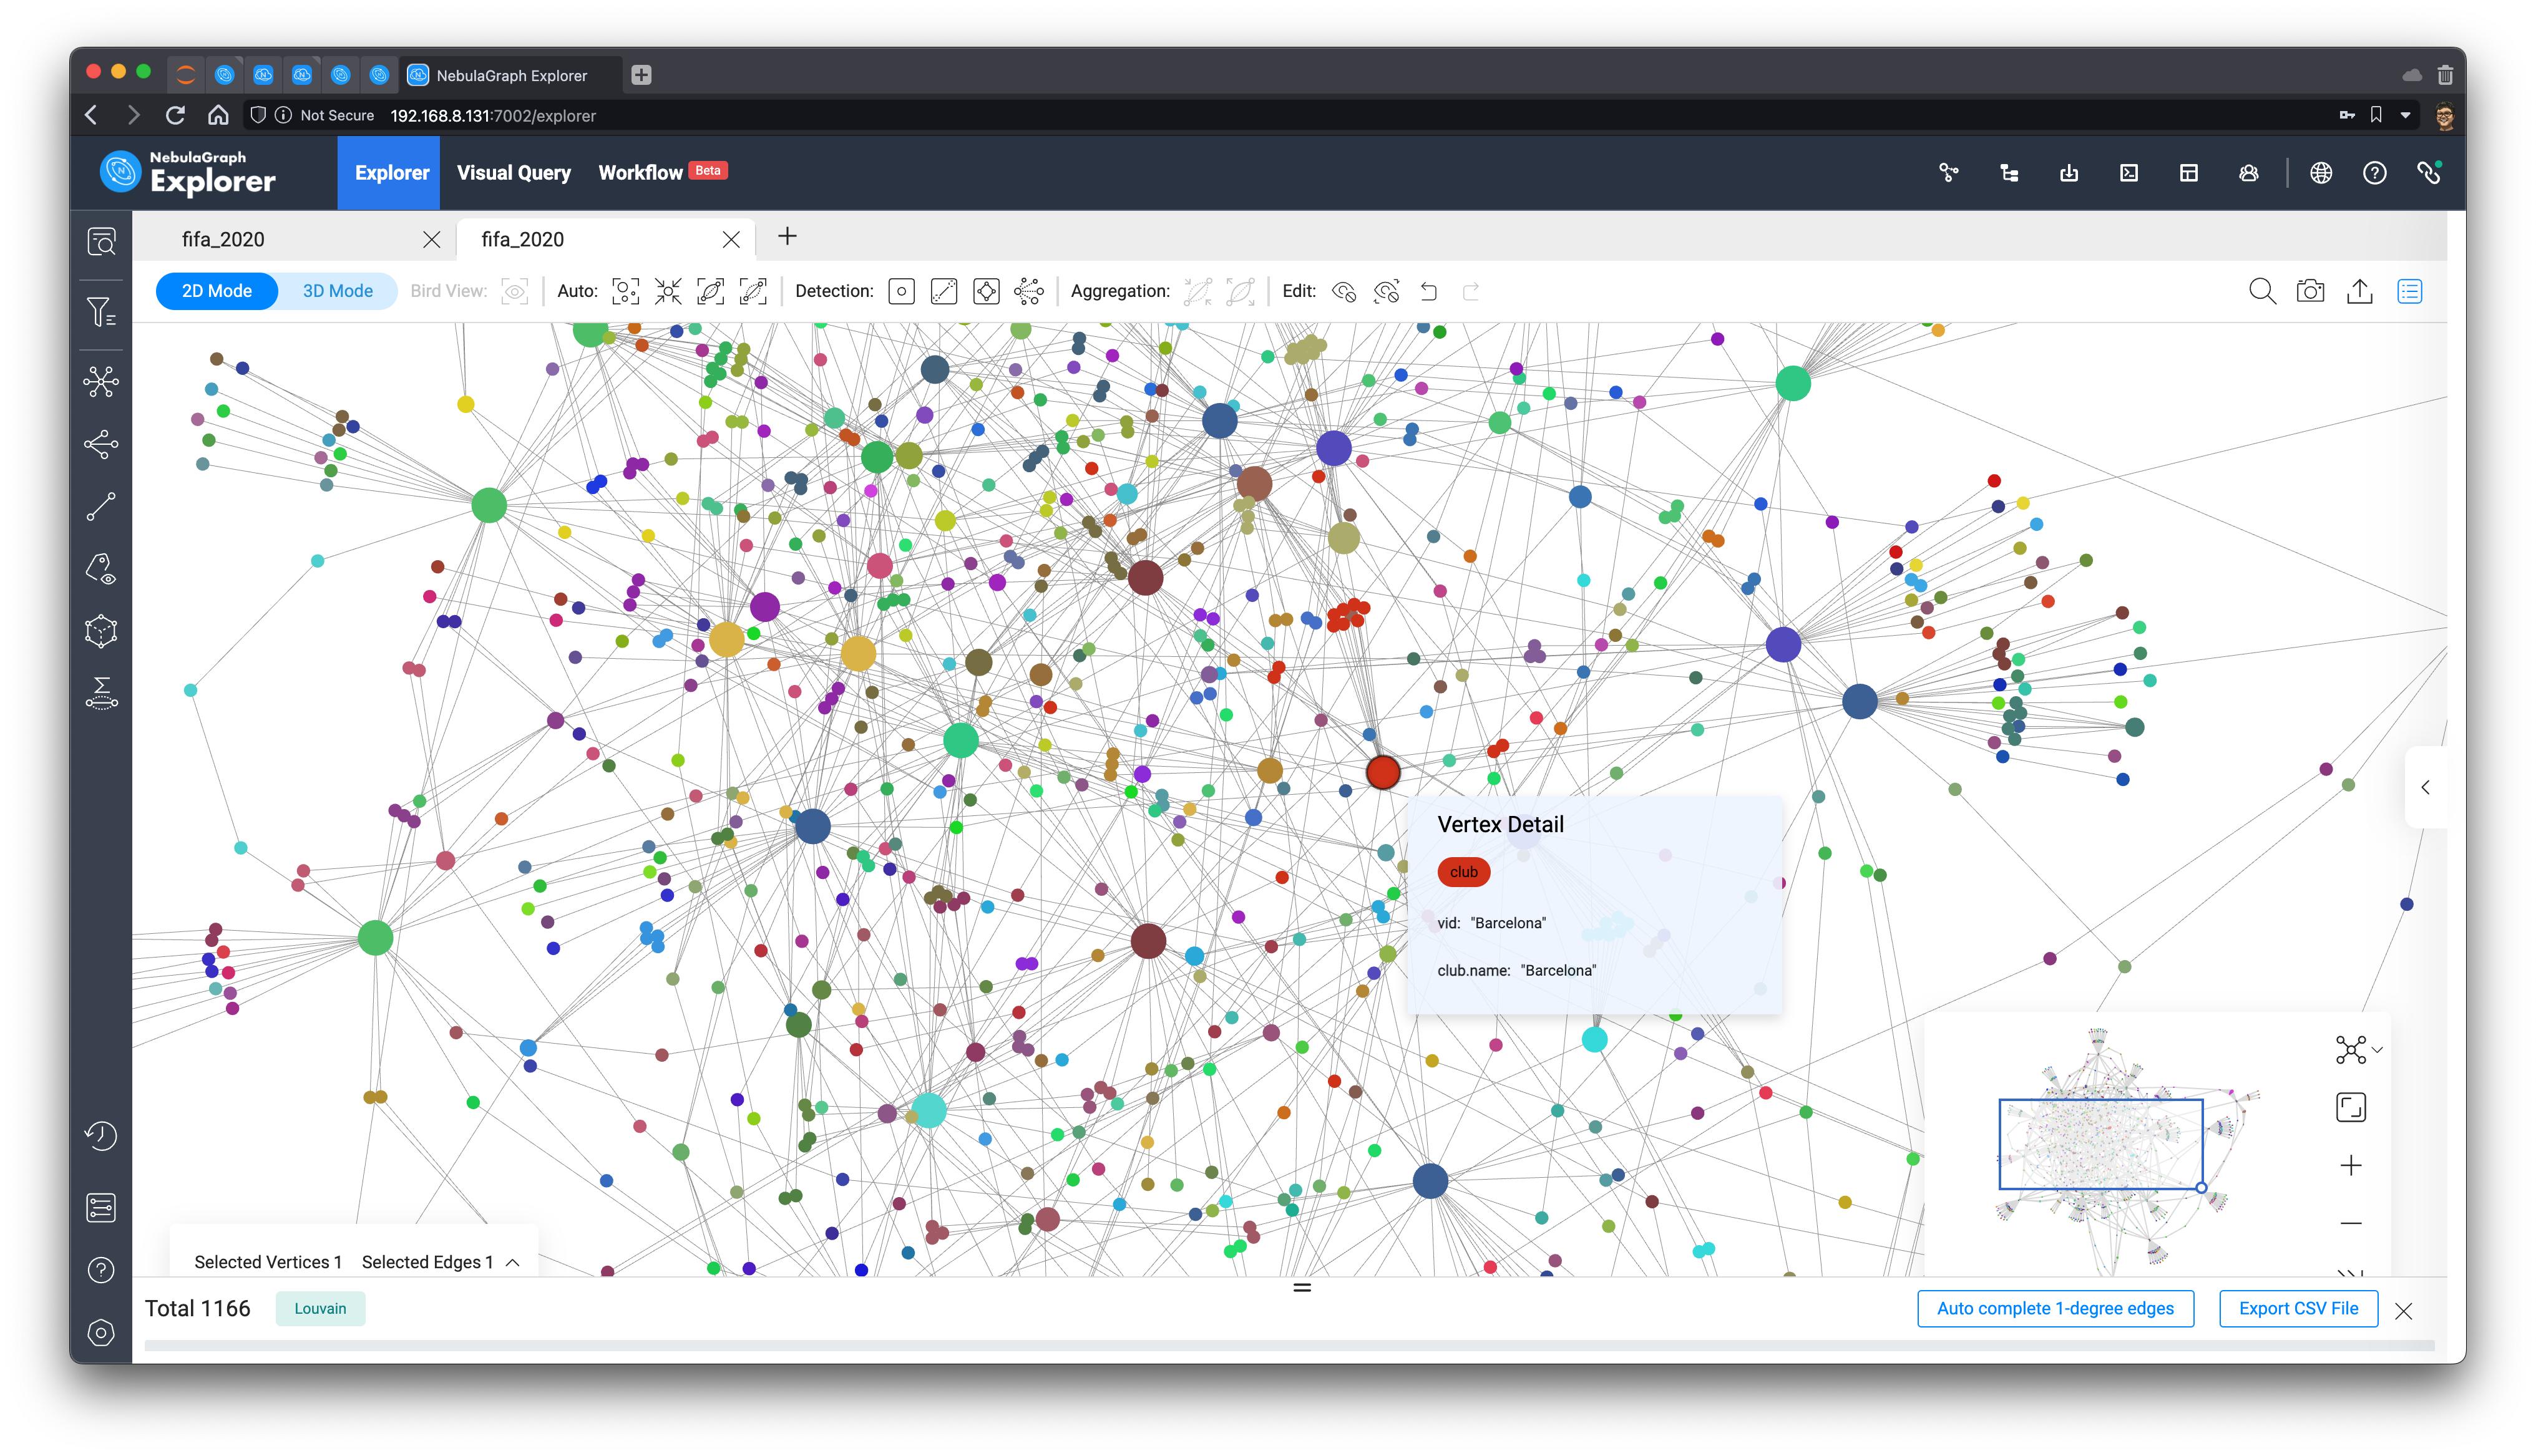Zoom out with the minus button
2536x1456 pixels.
tap(2351, 1223)
